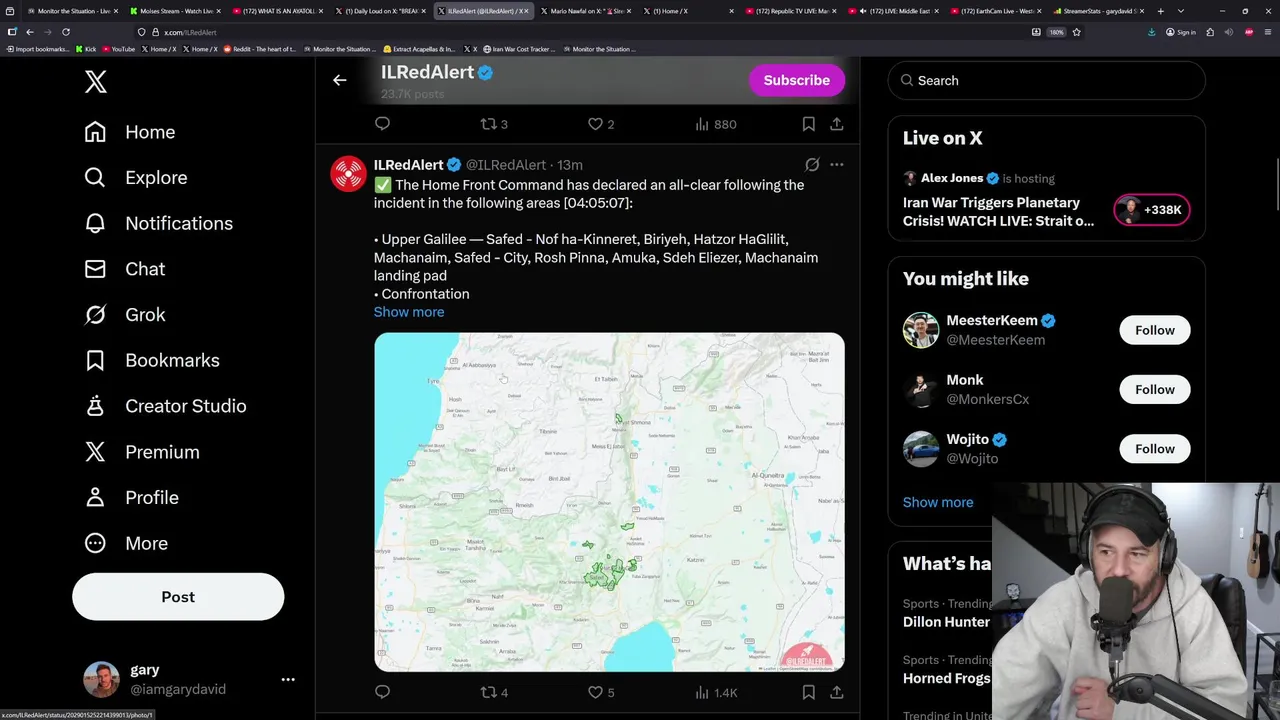Click gary profile avatar at bottom

[101, 679]
